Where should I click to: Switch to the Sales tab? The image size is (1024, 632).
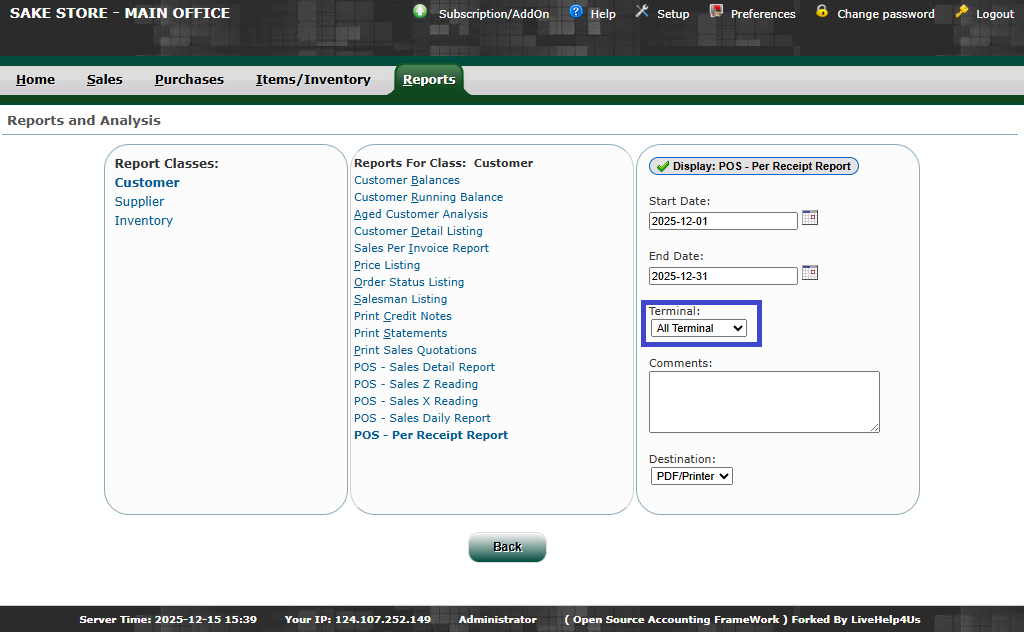click(x=104, y=80)
